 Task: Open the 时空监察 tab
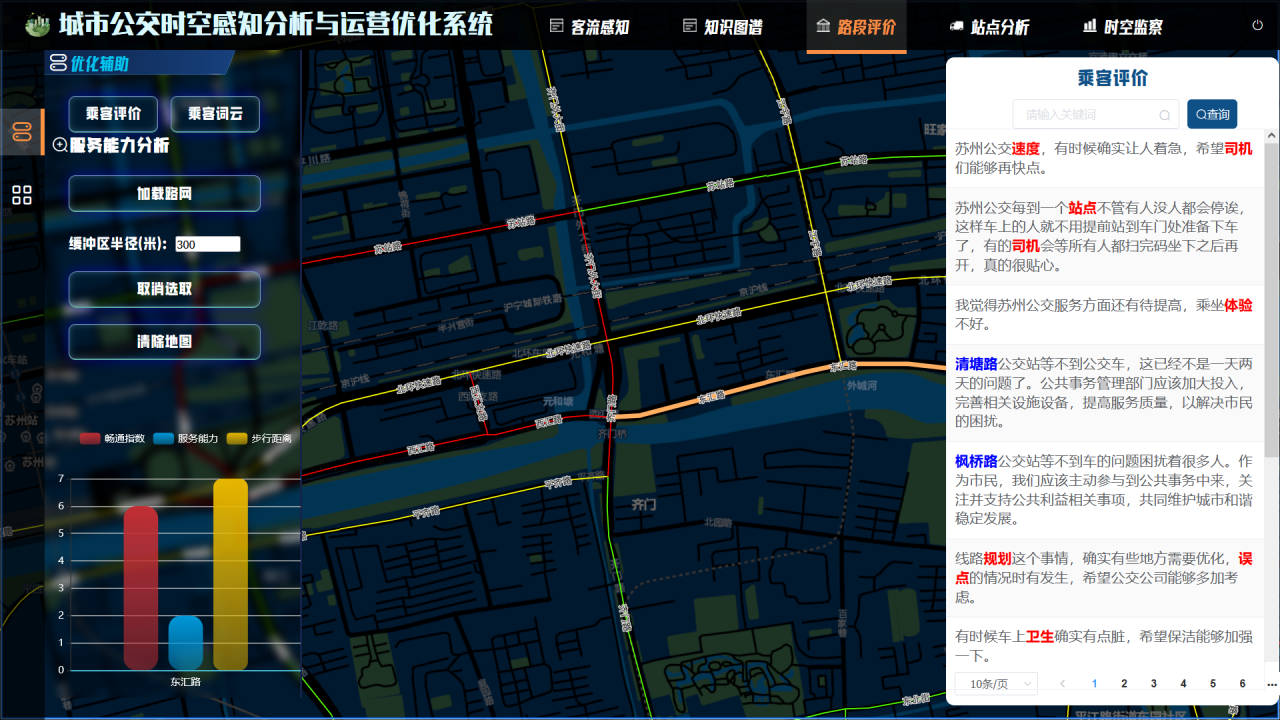click(x=1123, y=27)
